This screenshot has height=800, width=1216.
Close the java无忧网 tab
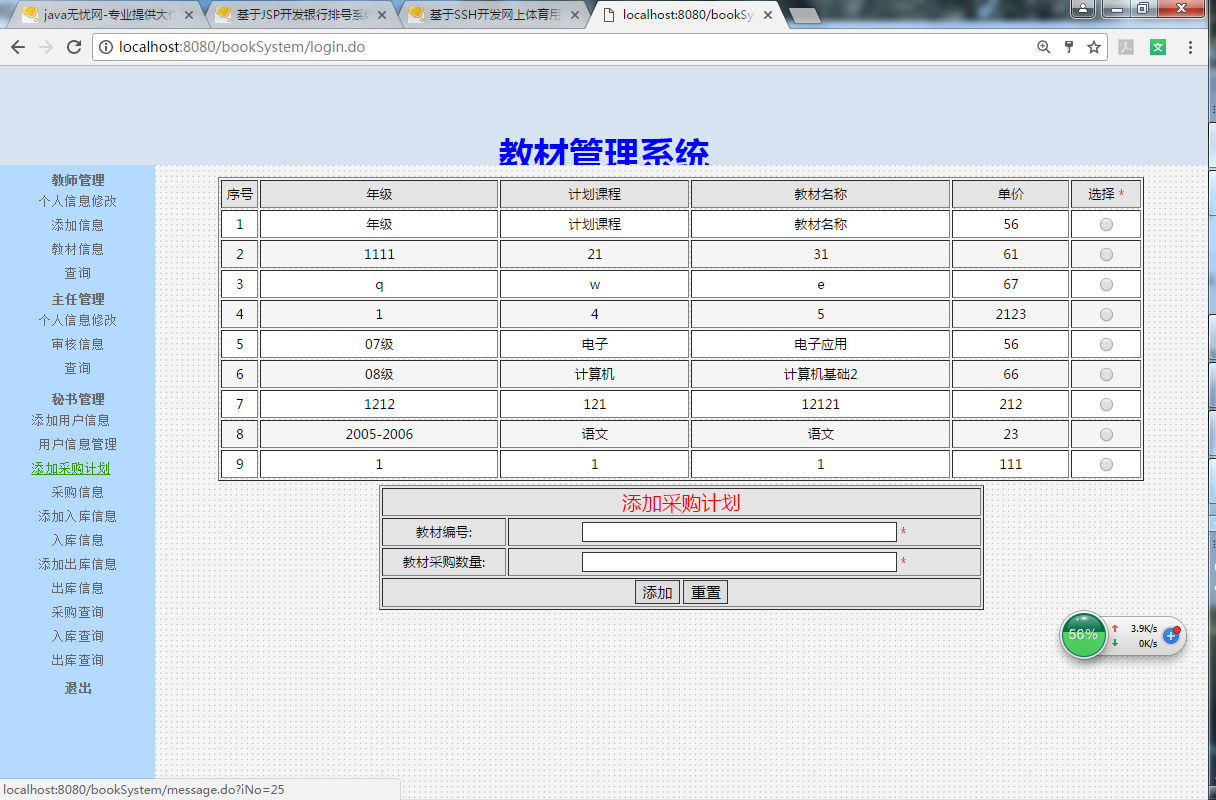(189, 15)
